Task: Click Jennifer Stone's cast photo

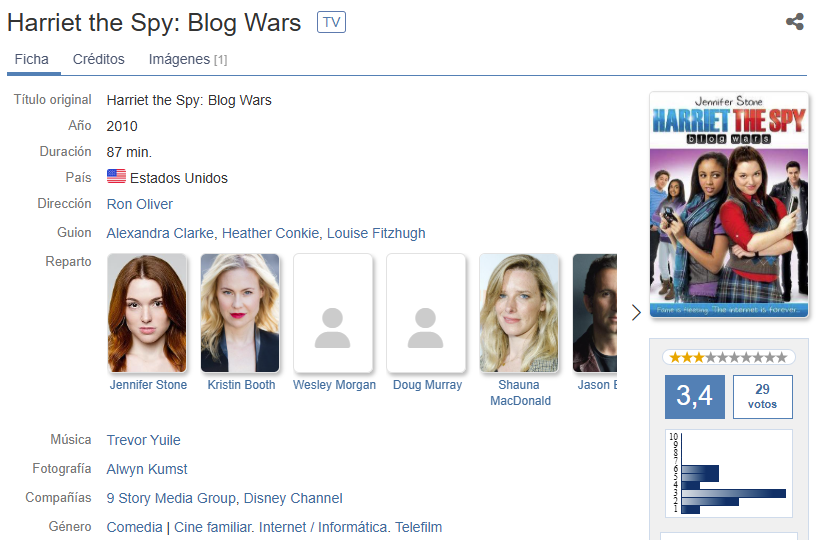Action: coord(147,313)
